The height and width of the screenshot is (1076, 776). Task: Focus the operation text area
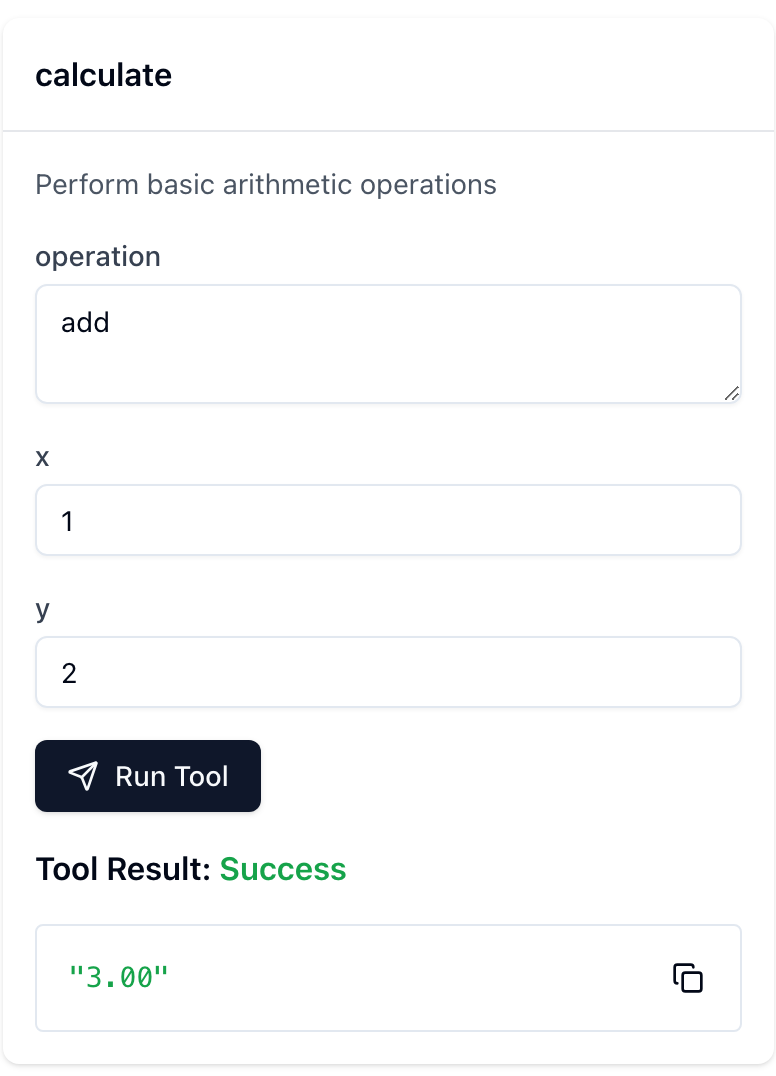pos(388,344)
